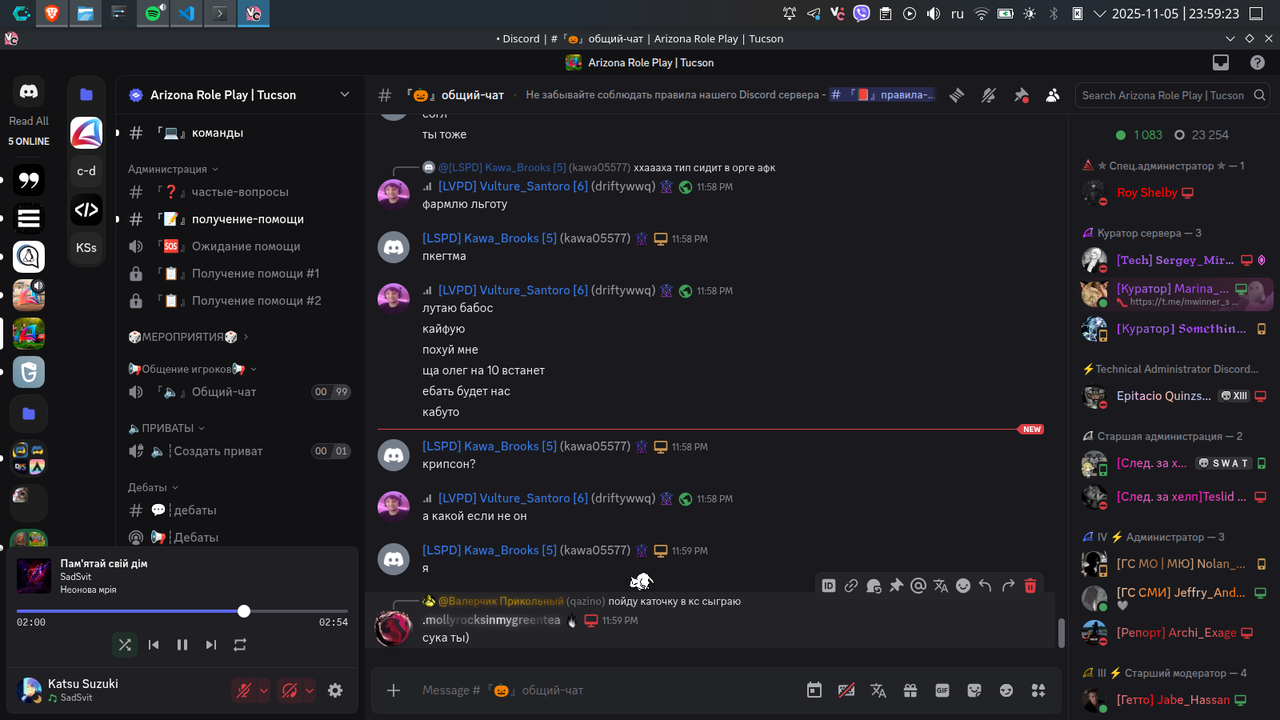Click the правила channel link in topic

coord(883,95)
